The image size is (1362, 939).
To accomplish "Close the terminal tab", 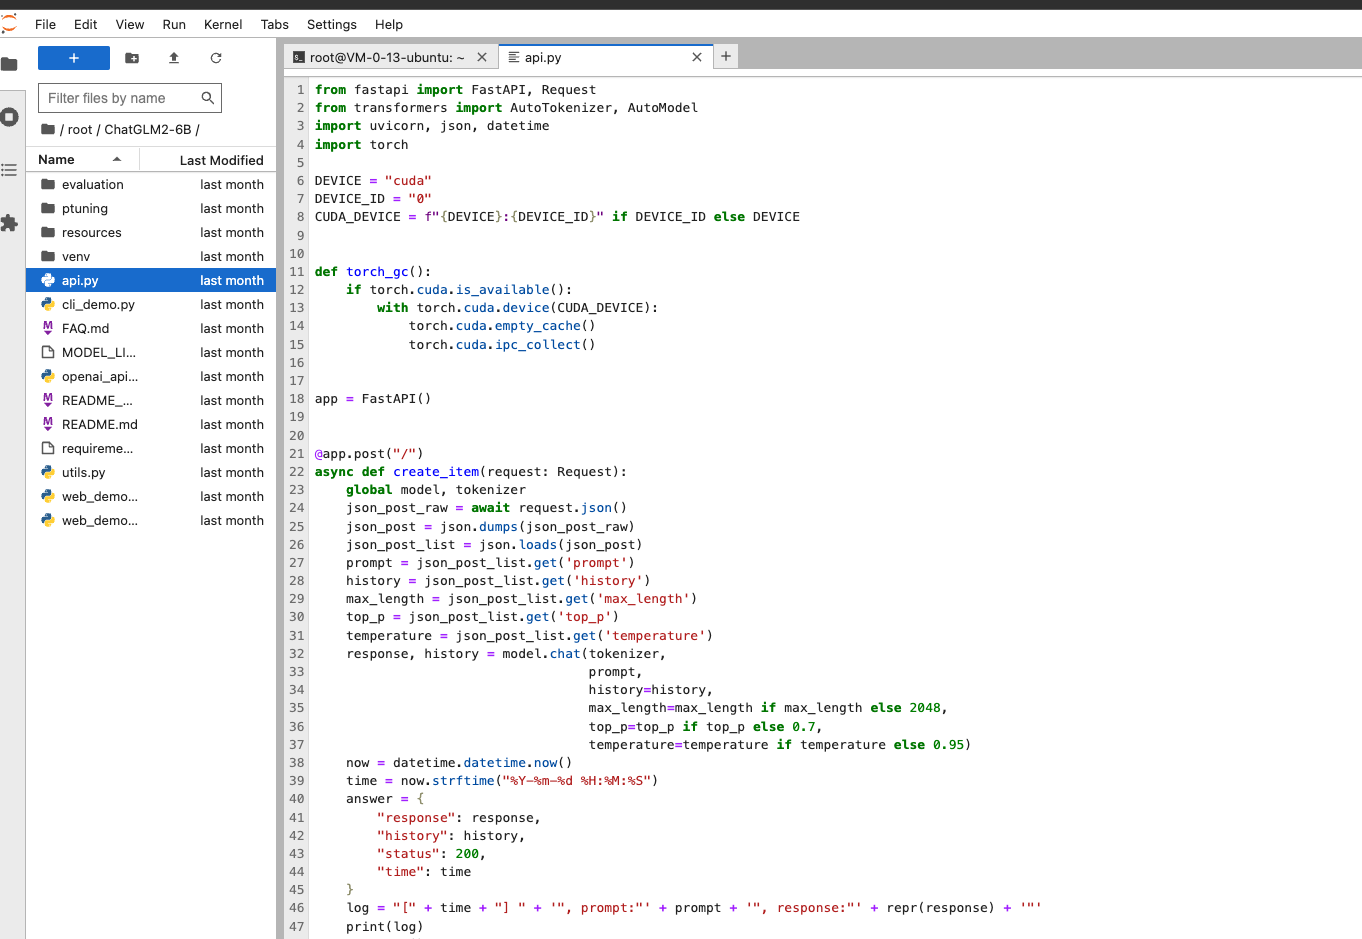I will pos(482,58).
